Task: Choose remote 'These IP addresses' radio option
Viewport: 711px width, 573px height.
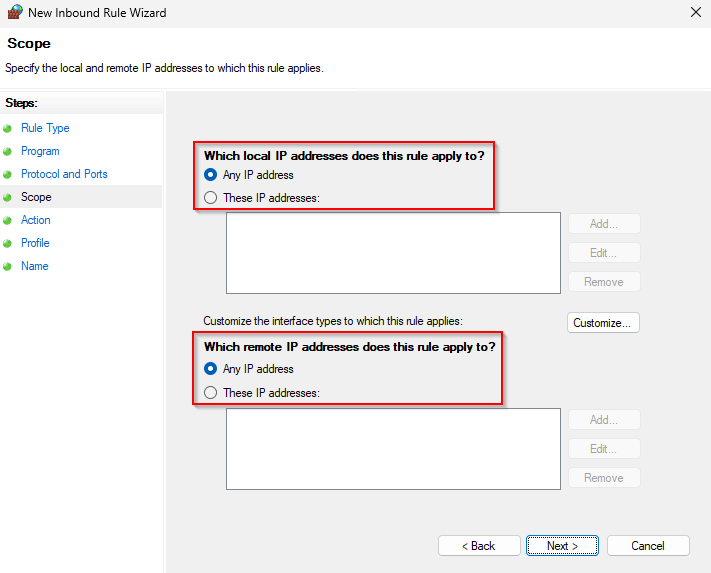Action: (210, 393)
